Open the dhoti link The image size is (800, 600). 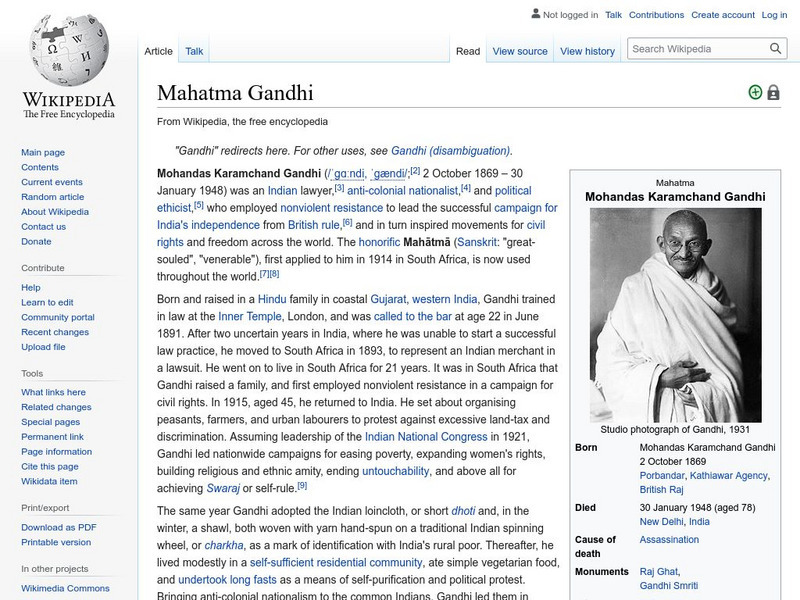463,511
